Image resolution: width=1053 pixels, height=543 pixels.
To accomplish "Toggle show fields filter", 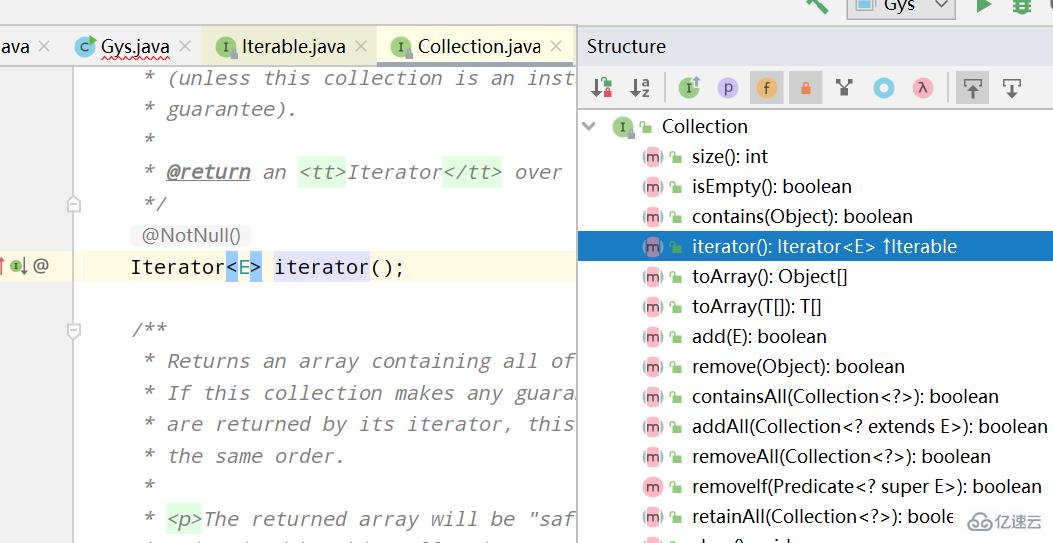I will [x=766, y=88].
